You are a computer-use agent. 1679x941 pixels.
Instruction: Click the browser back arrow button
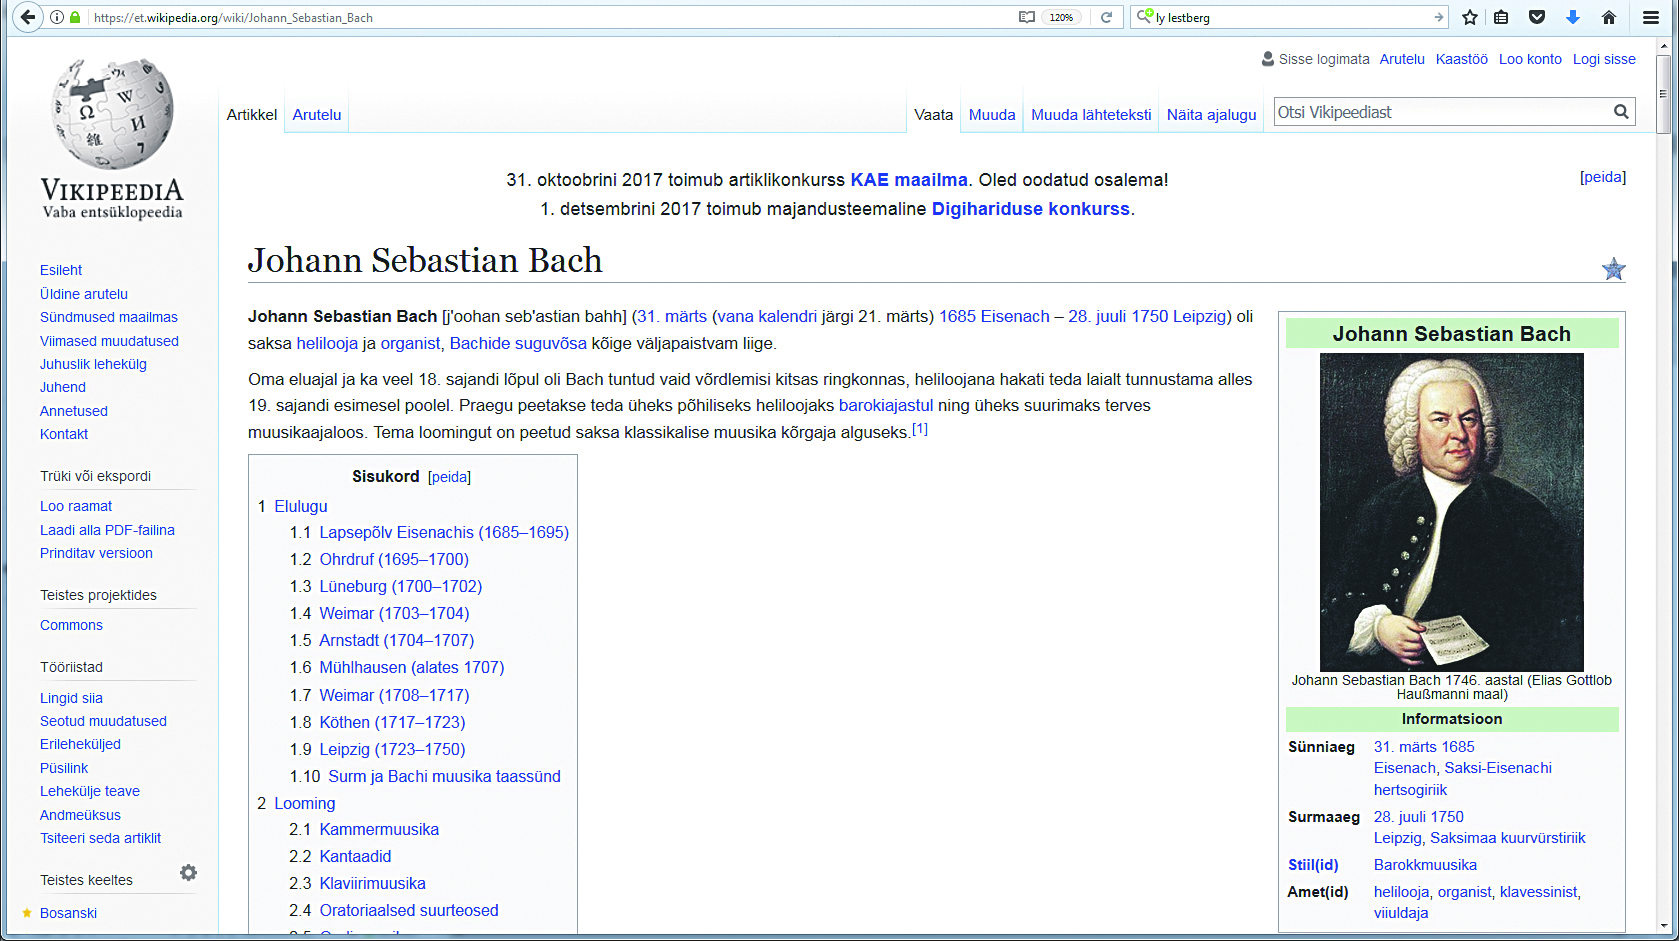click(27, 17)
